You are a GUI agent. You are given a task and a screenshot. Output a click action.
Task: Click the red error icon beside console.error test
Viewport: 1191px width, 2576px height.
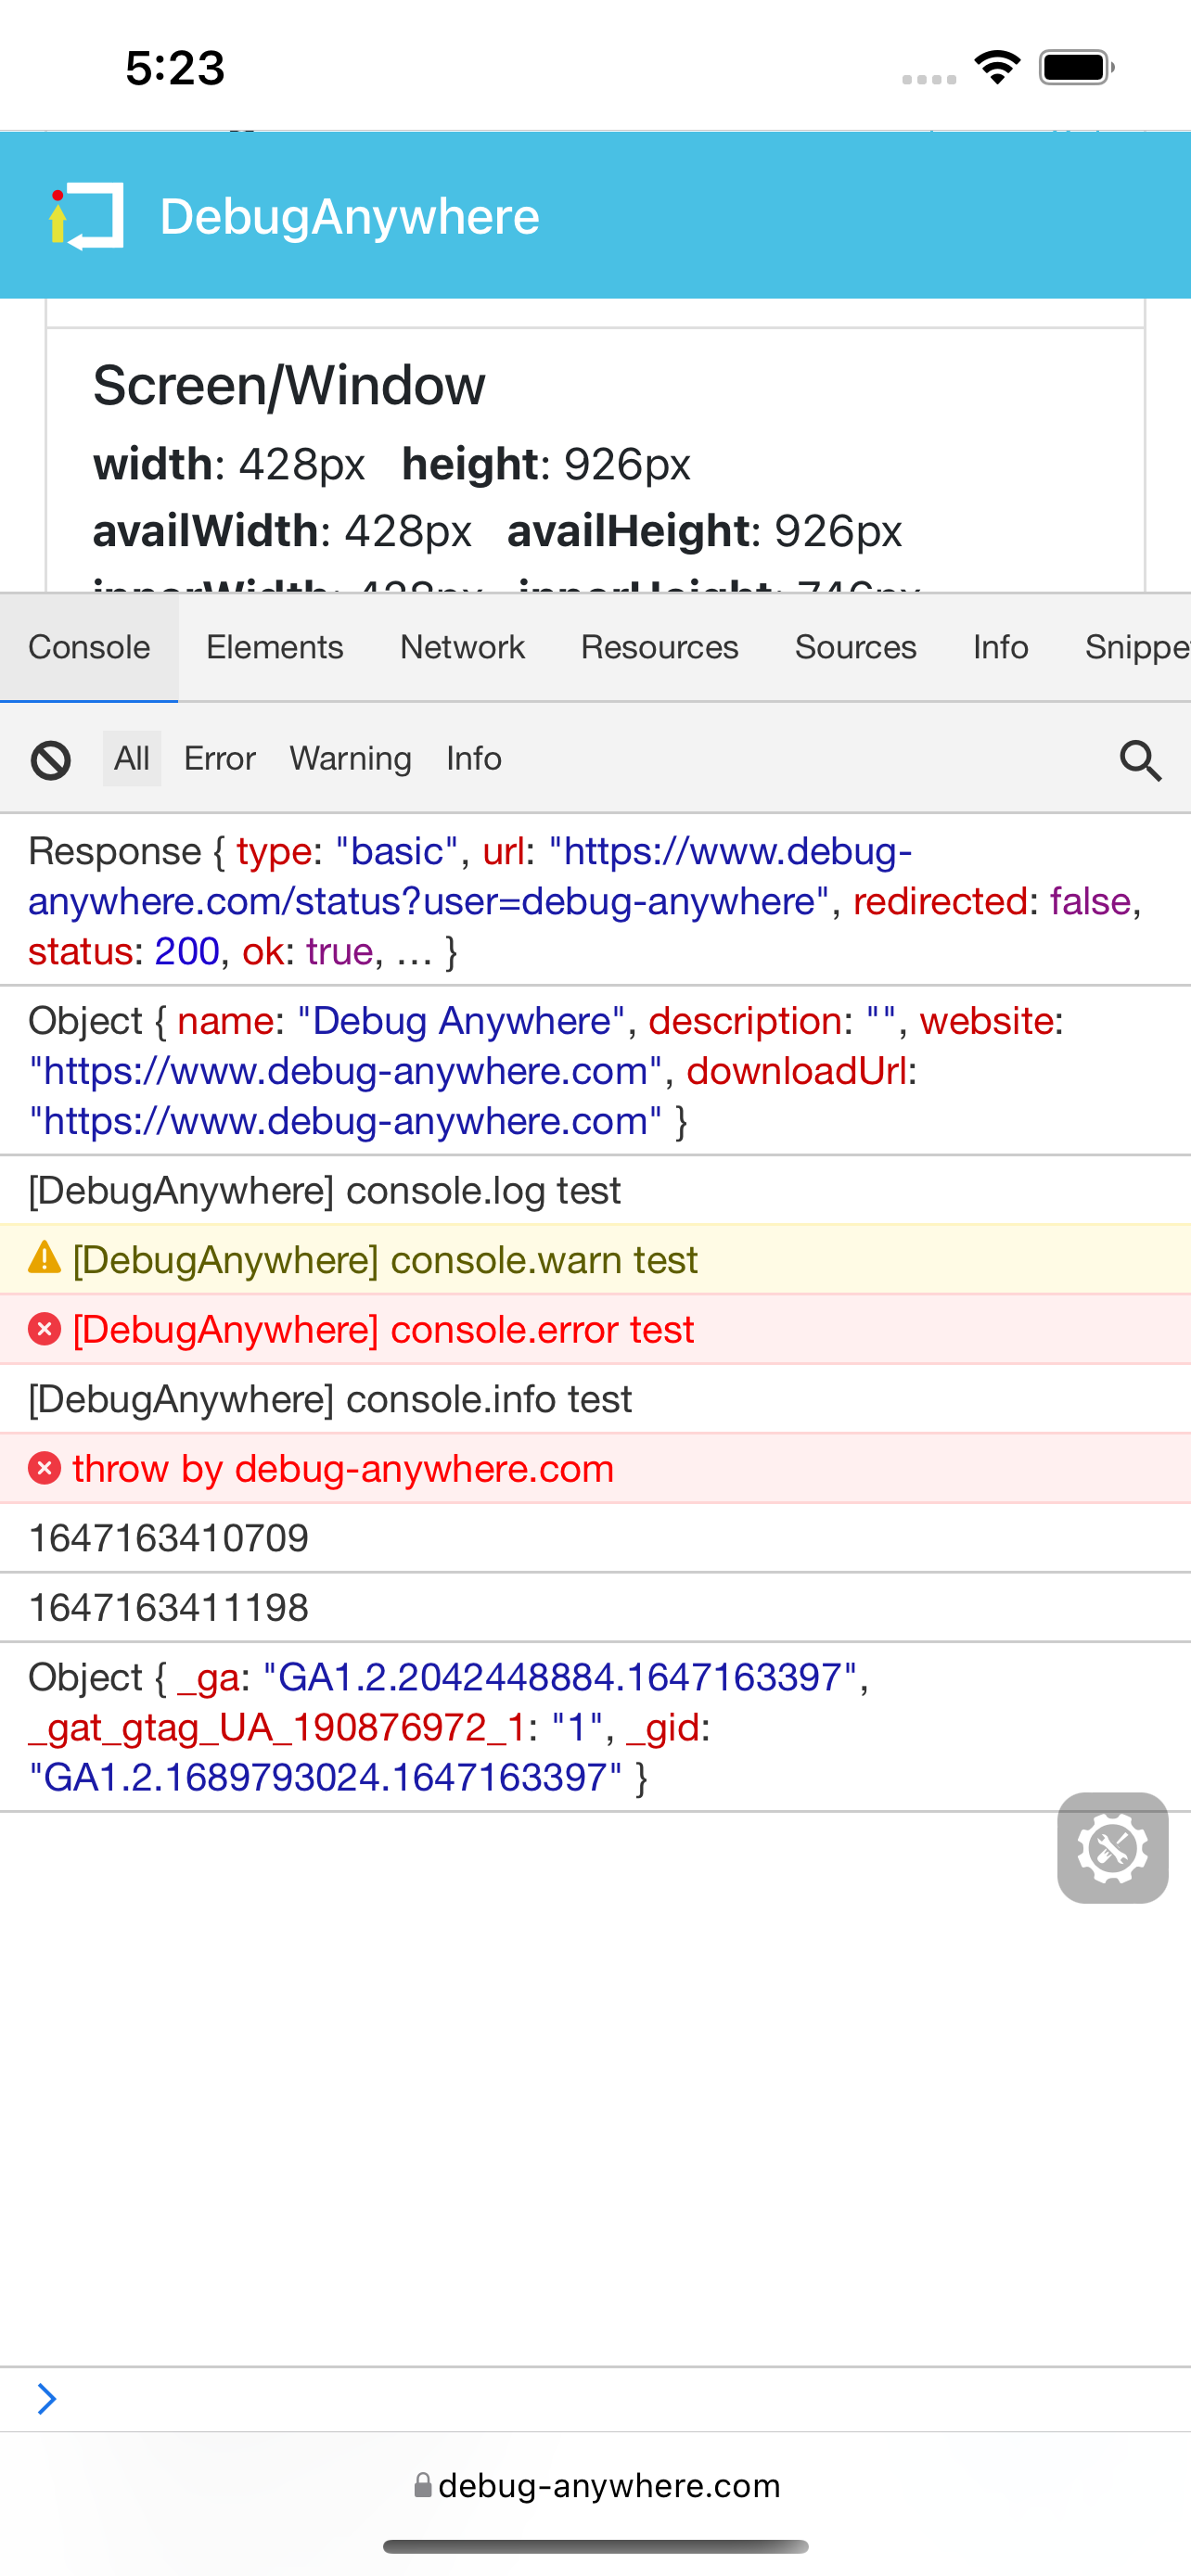pos(44,1329)
